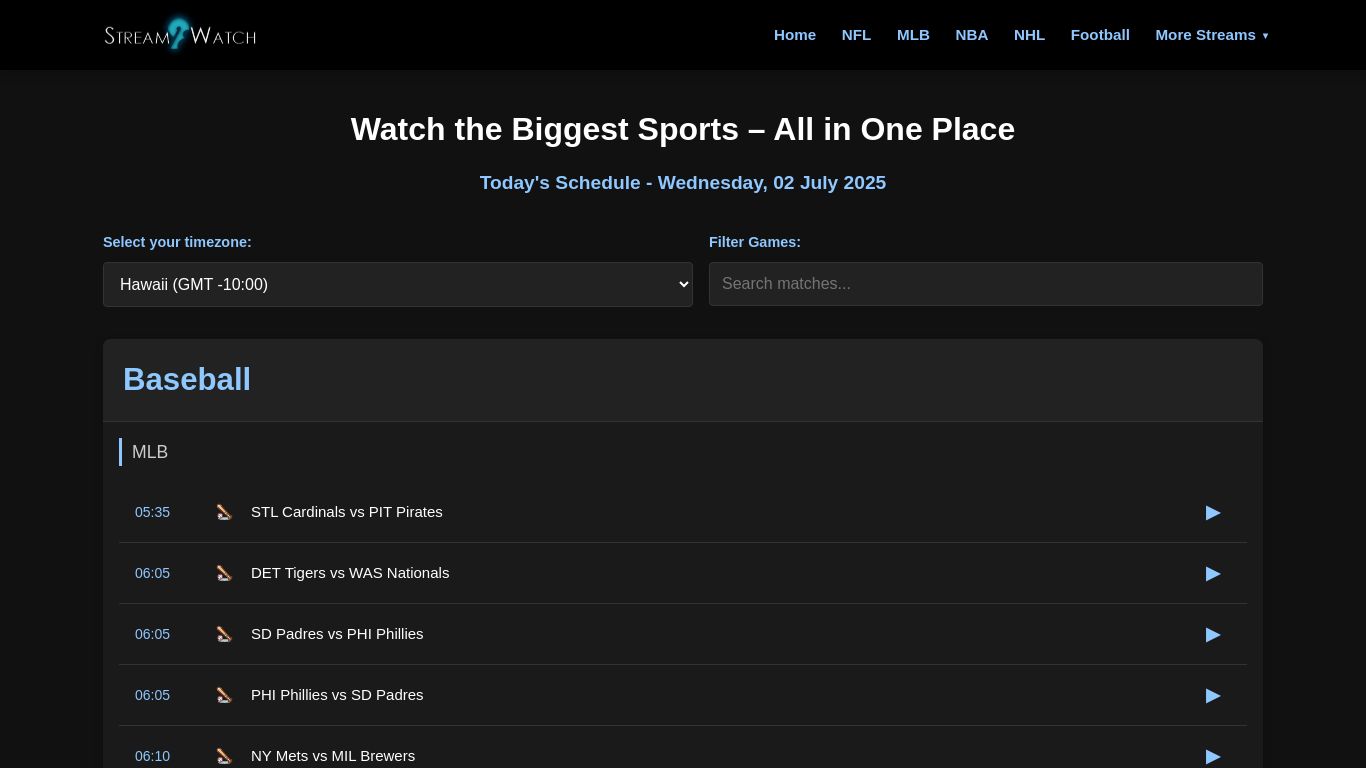The height and width of the screenshot is (768, 1366).
Task: Expand the More Streams menu
Action: pyautogui.click(x=1211, y=35)
